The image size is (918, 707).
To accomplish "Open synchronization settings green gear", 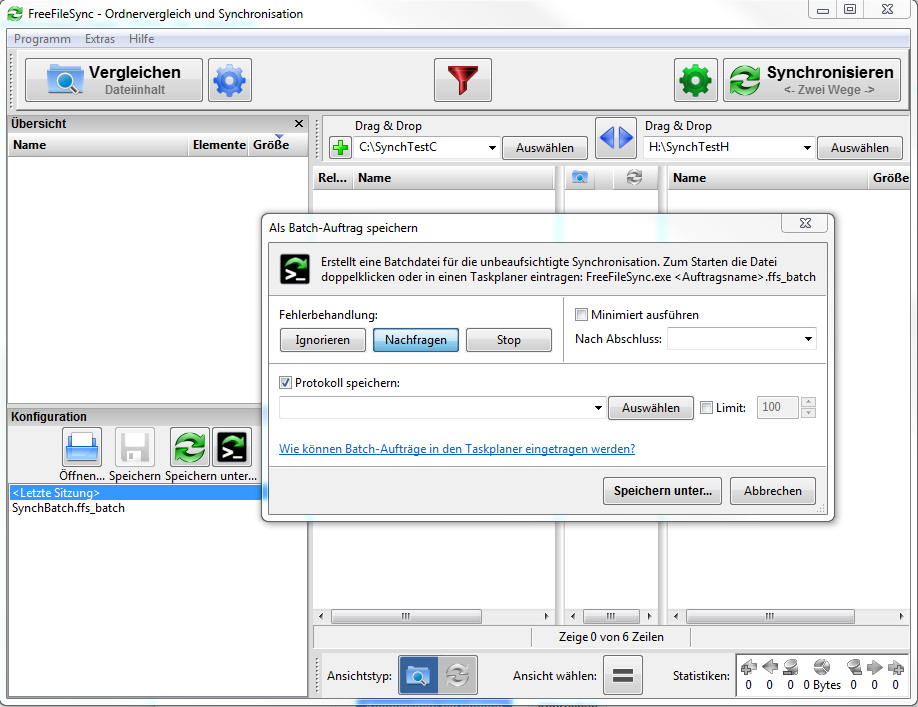I will point(696,80).
